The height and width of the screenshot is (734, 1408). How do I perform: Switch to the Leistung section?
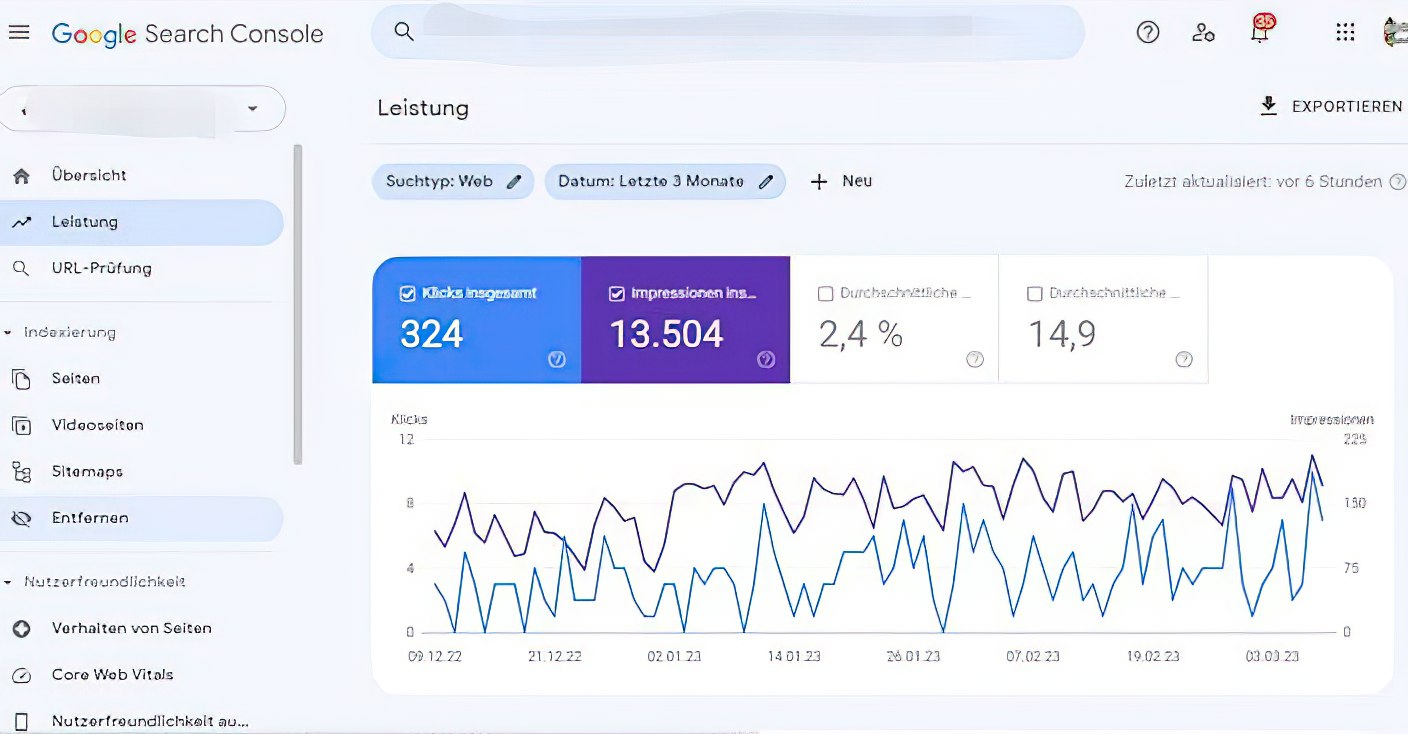click(88, 221)
